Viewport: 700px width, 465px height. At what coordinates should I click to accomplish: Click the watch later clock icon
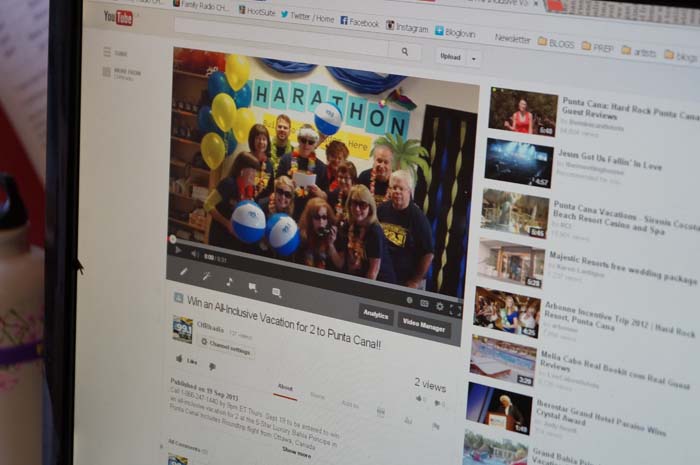(409, 300)
